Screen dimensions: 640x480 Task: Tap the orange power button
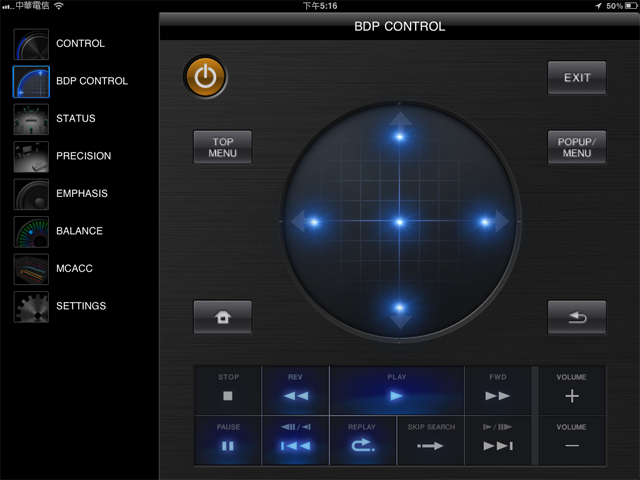[x=205, y=77]
